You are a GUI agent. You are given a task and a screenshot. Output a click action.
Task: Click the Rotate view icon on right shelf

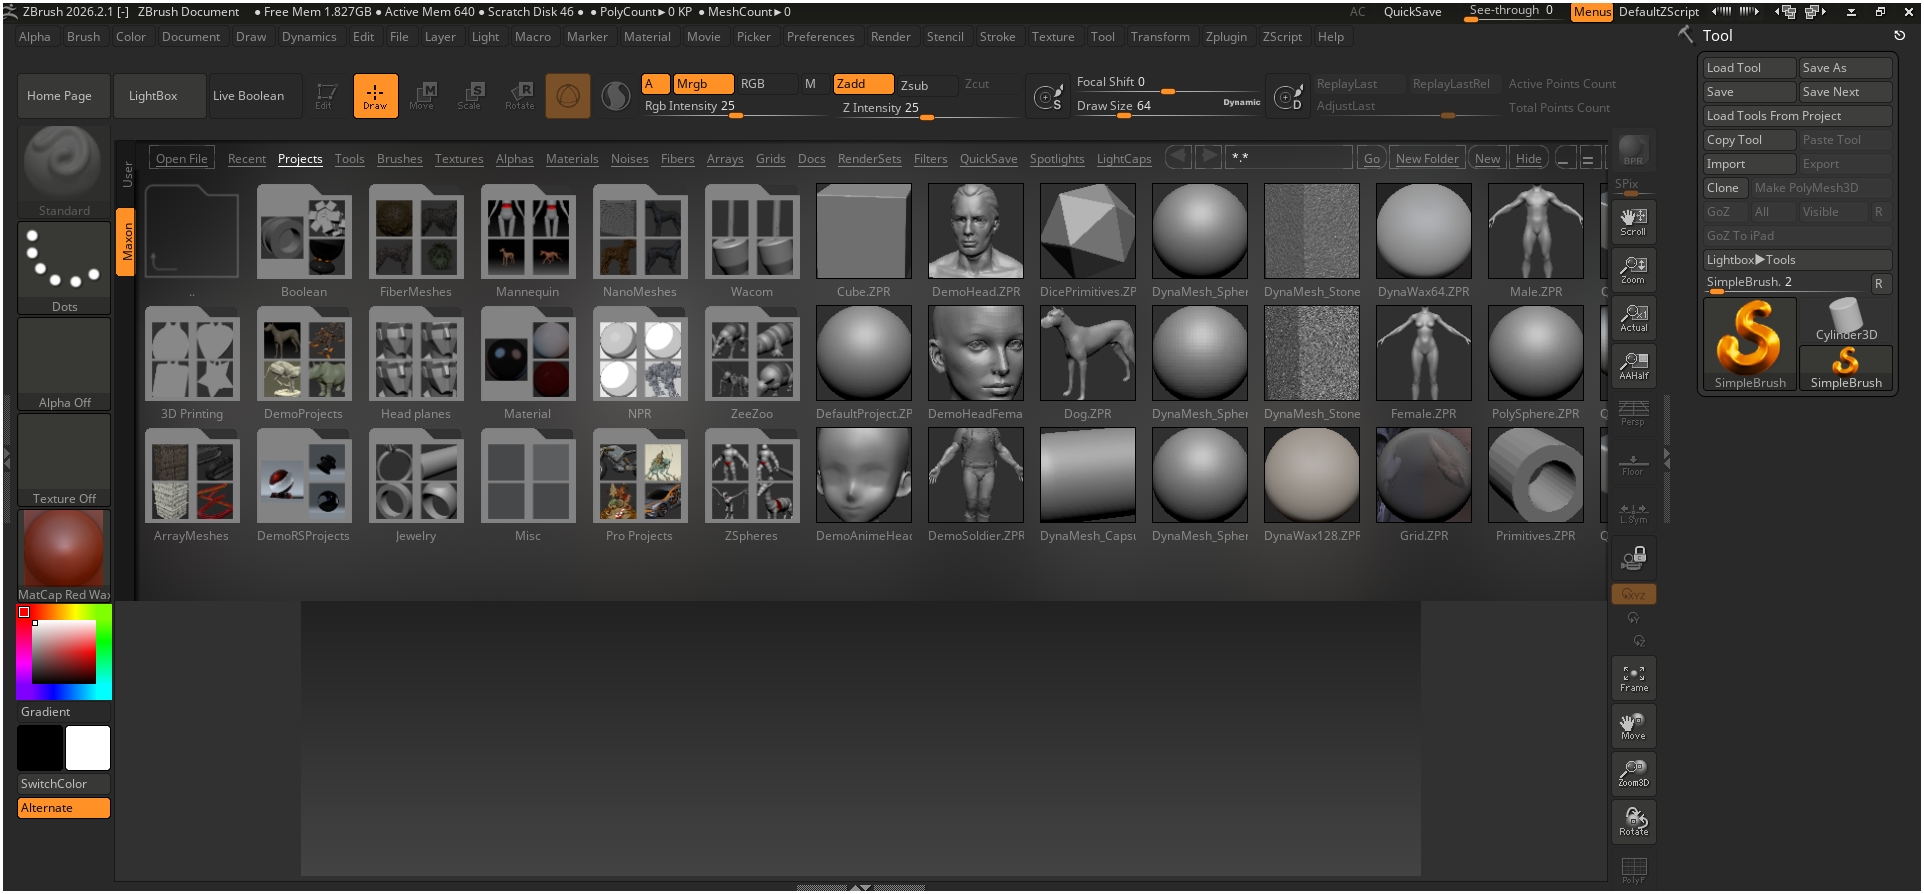pyautogui.click(x=1634, y=822)
